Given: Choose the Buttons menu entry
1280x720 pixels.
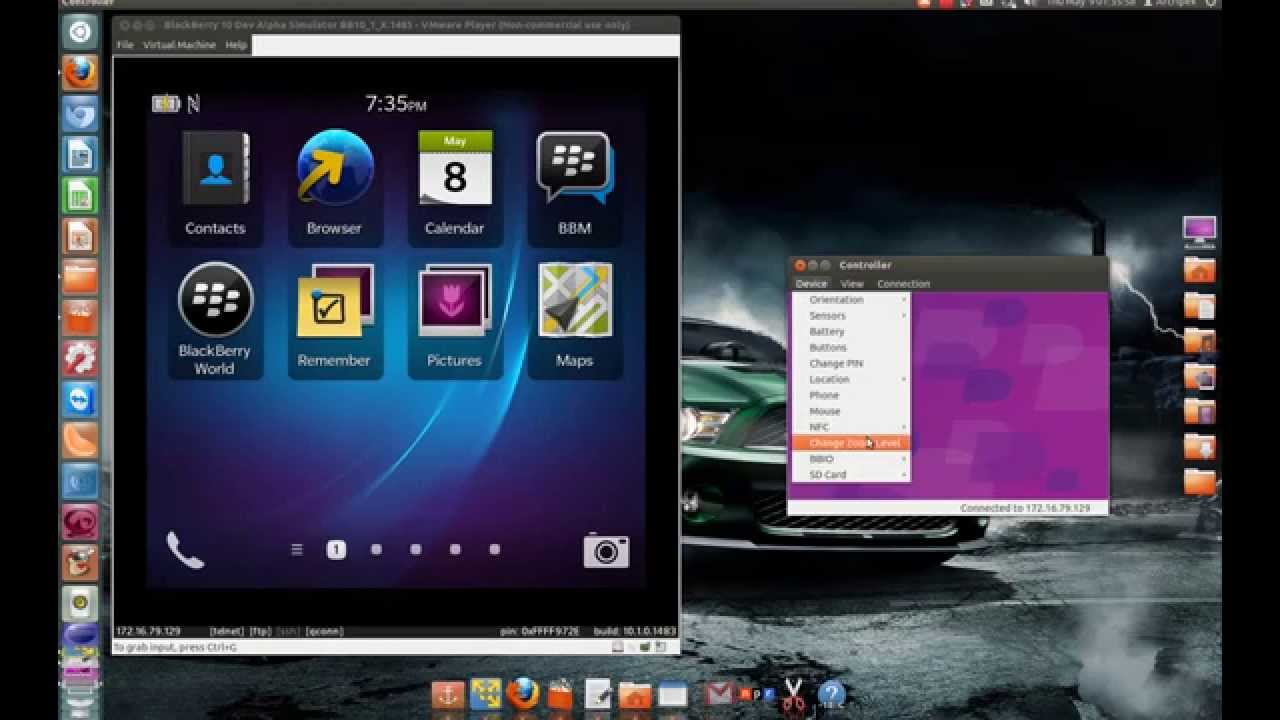Looking at the screenshot, I should pos(851,348).
